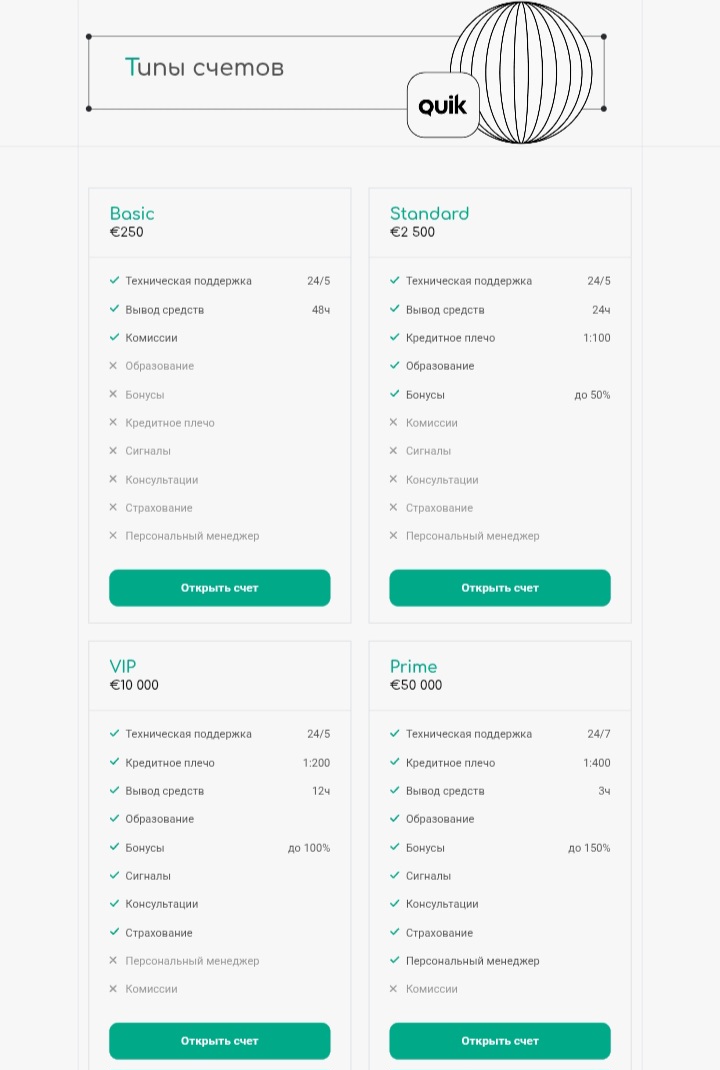Select checkmark next to Техническая поддержка in Basic

(114, 281)
